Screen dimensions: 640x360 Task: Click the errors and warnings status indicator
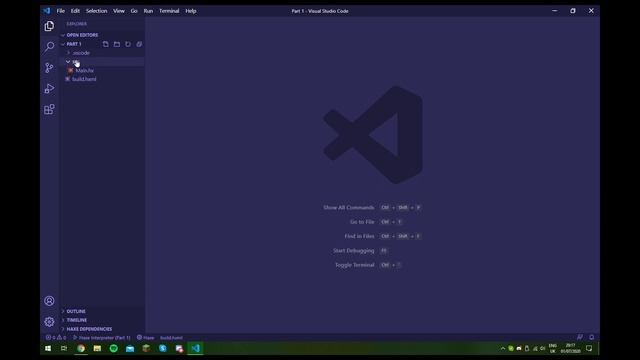coord(56,338)
